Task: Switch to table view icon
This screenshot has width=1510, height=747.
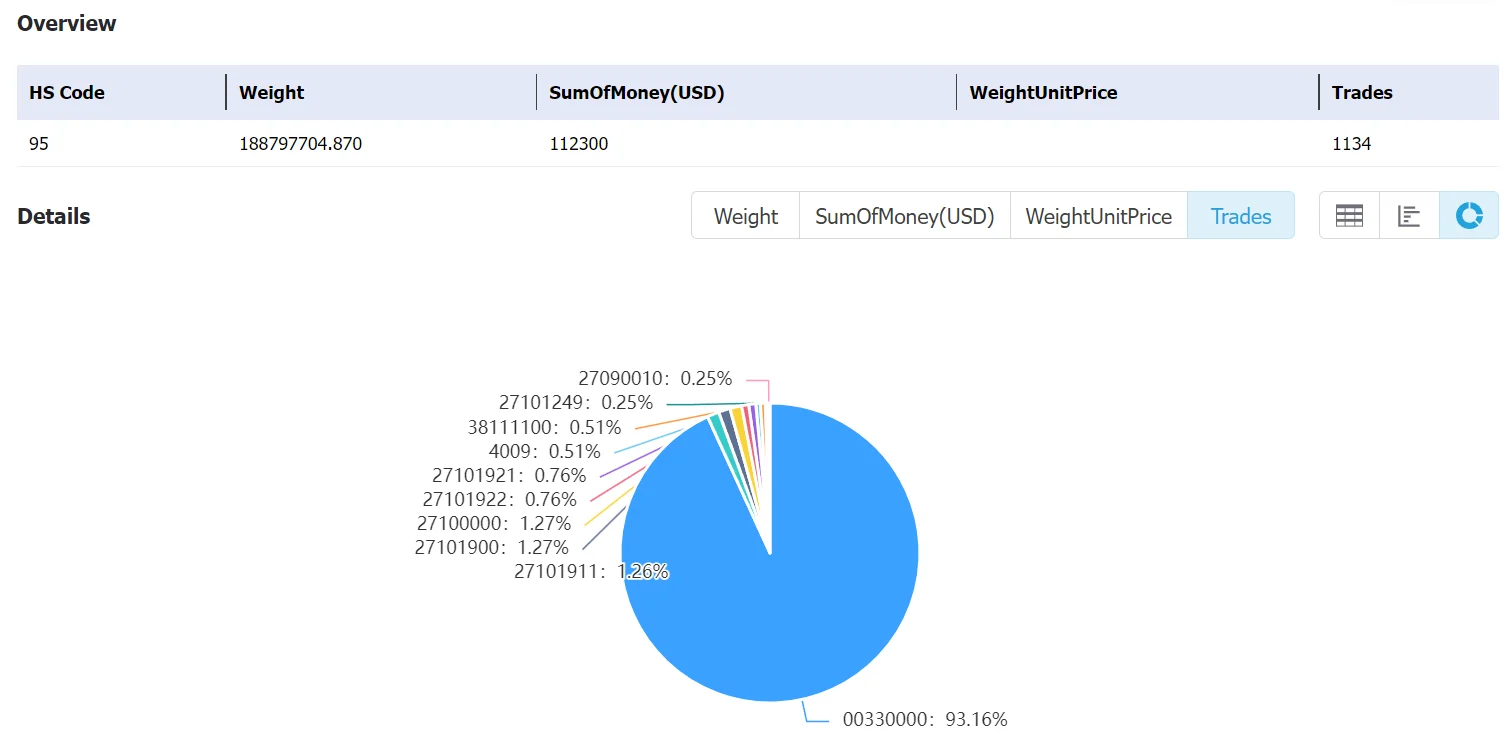Action: pos(1349,216)
